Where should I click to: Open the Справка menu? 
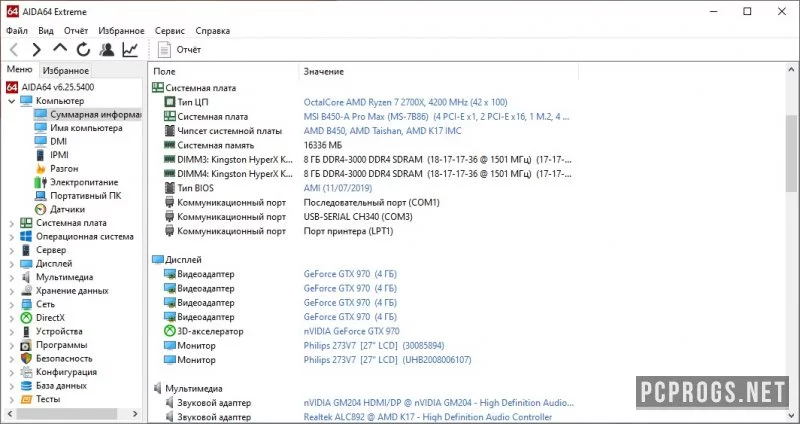coord(213,31)
